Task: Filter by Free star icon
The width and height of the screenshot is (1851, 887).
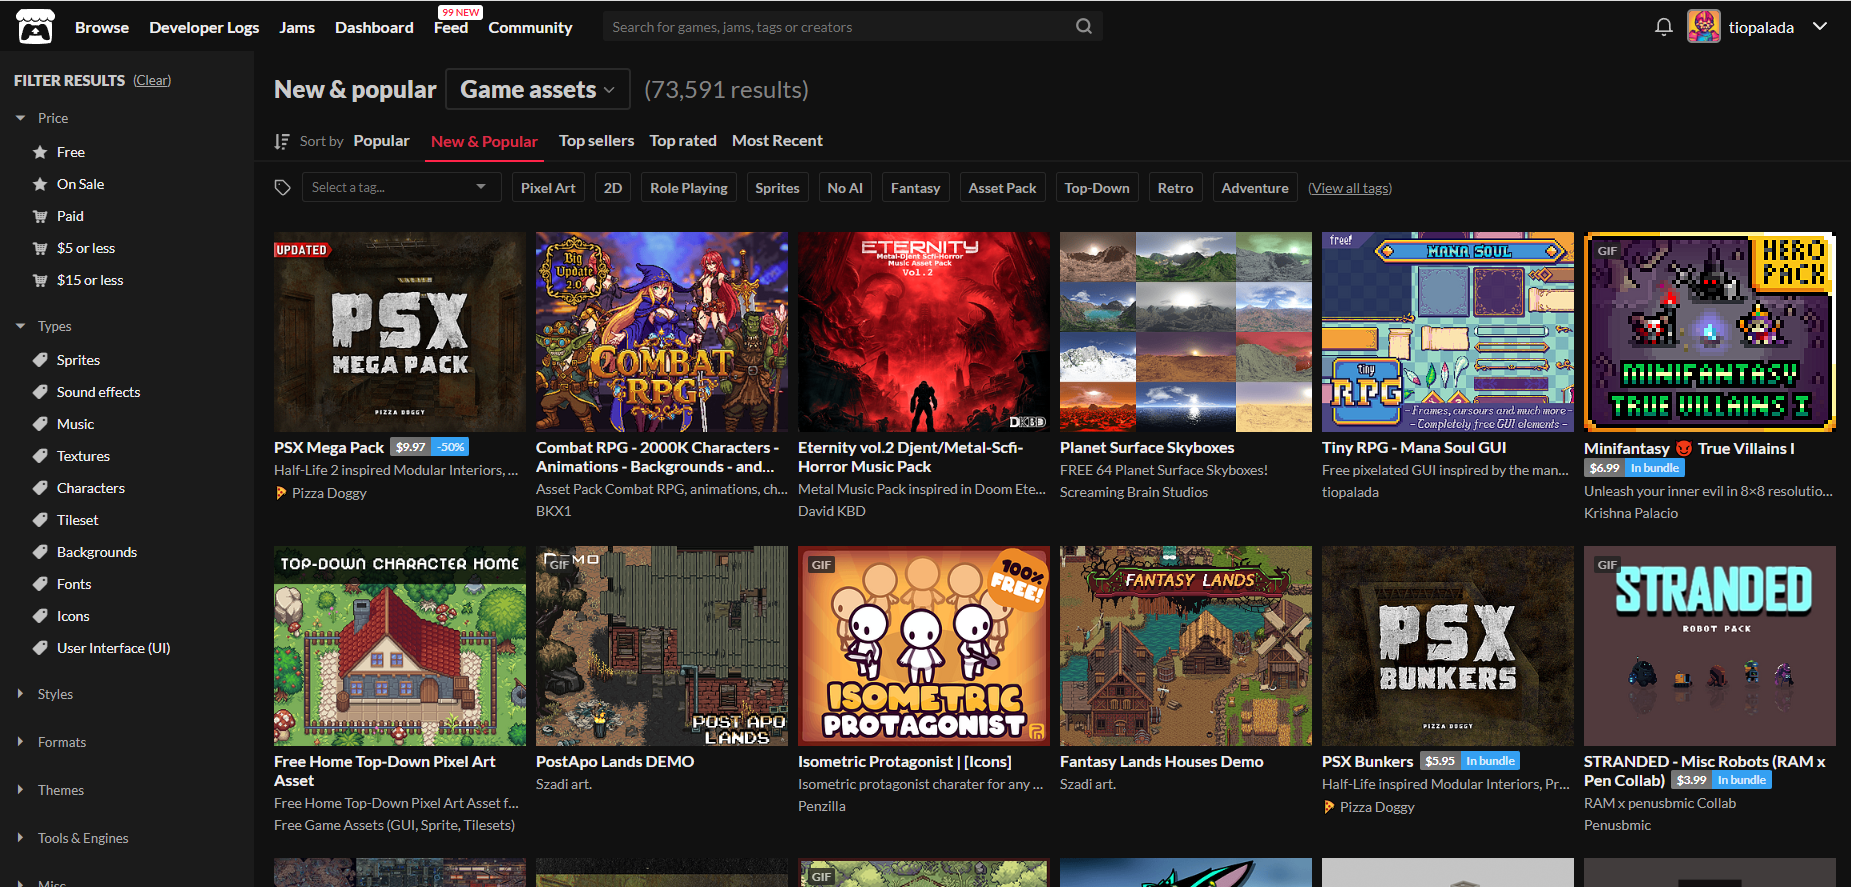Action: pos(40,152)
